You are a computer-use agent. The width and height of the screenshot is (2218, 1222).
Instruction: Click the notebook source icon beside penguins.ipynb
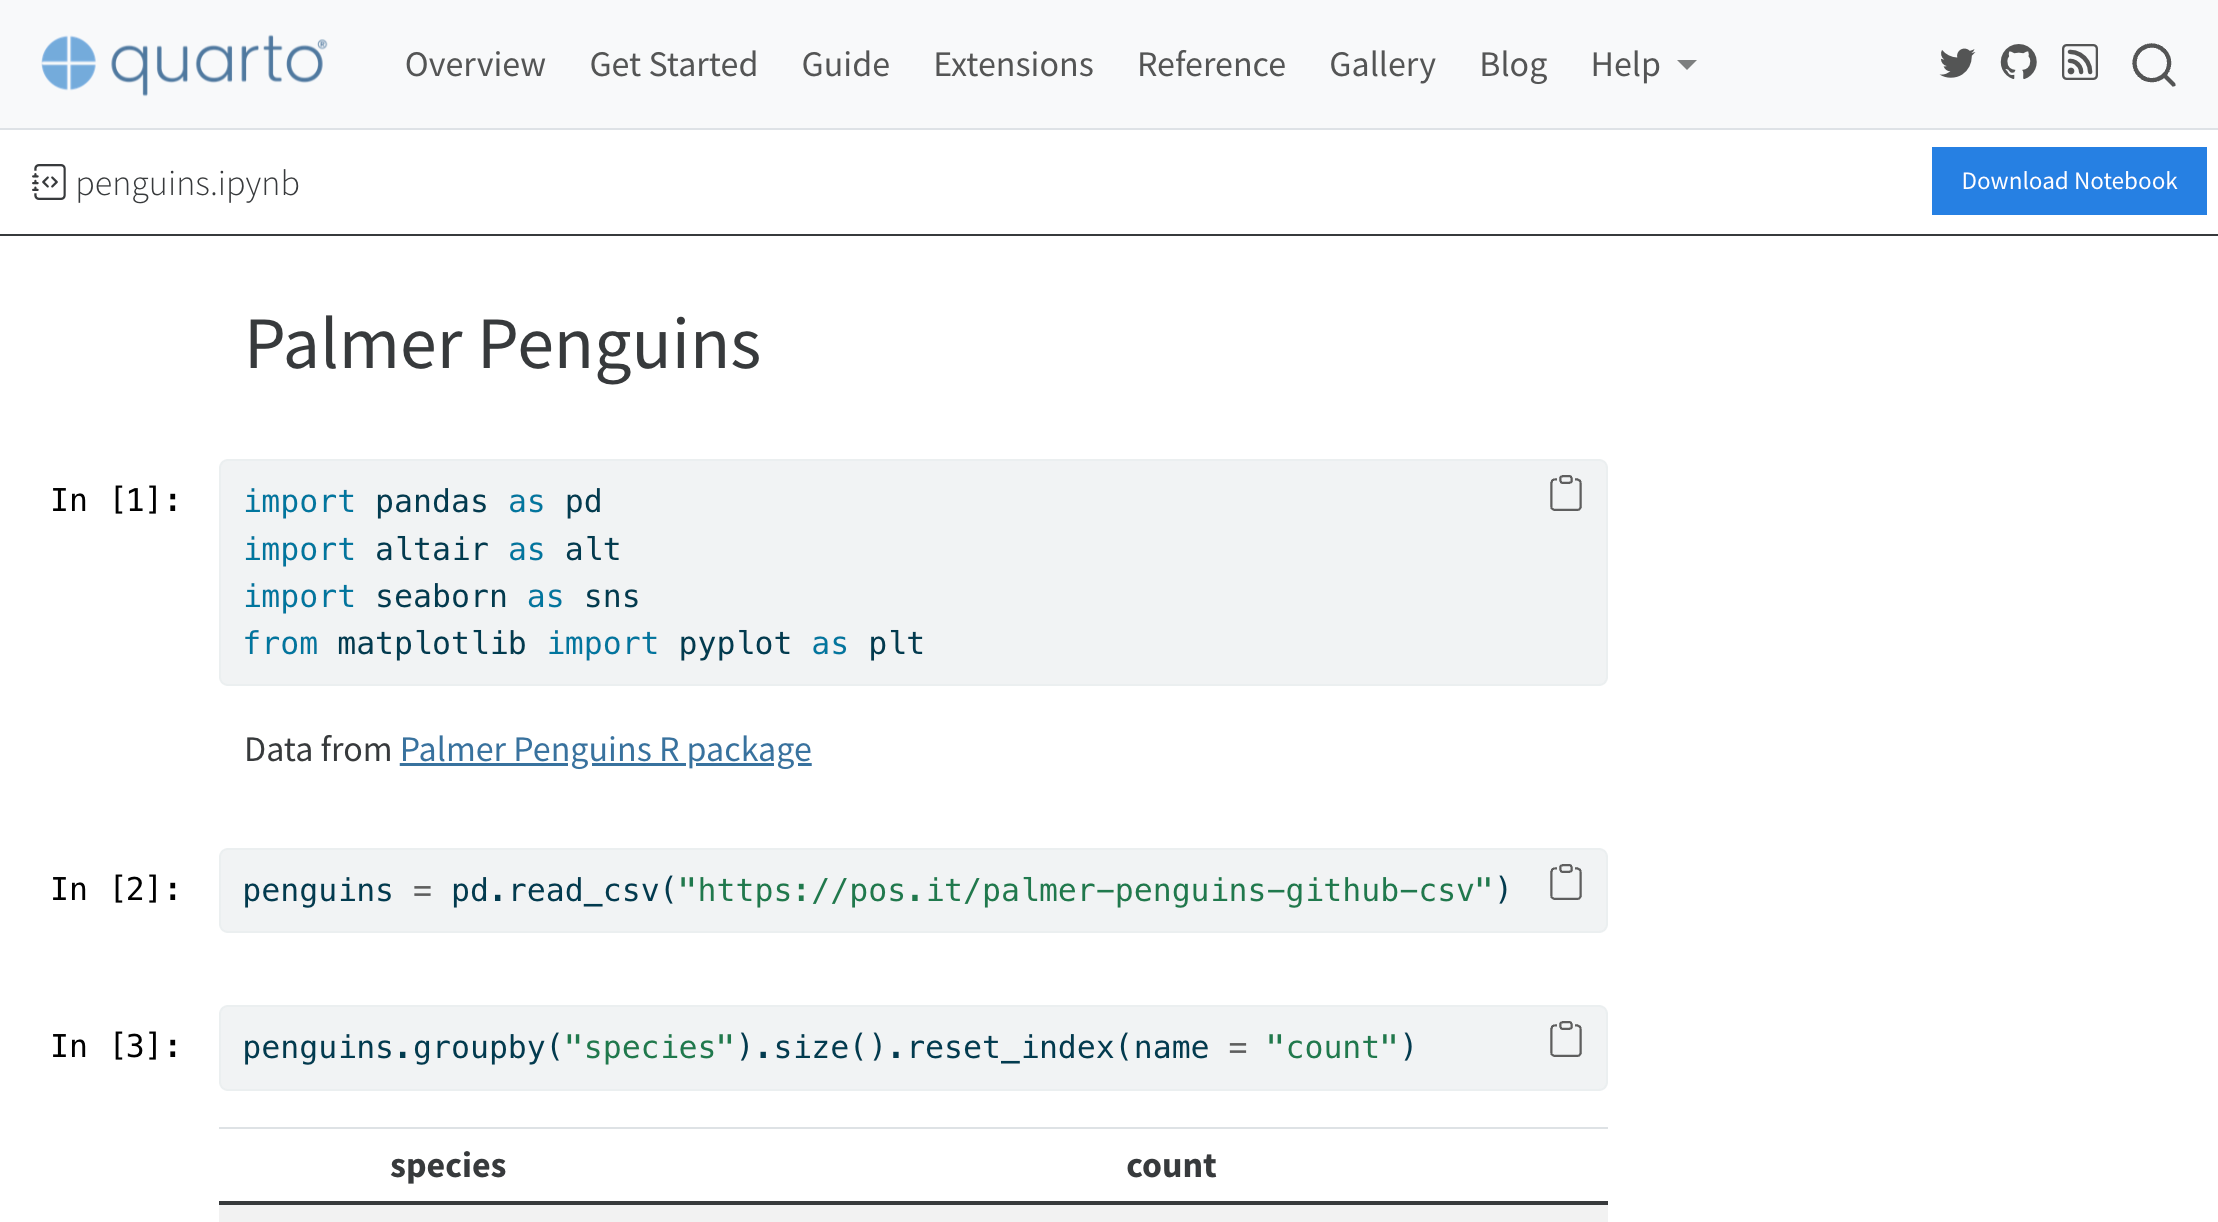[x=49, y=181]
